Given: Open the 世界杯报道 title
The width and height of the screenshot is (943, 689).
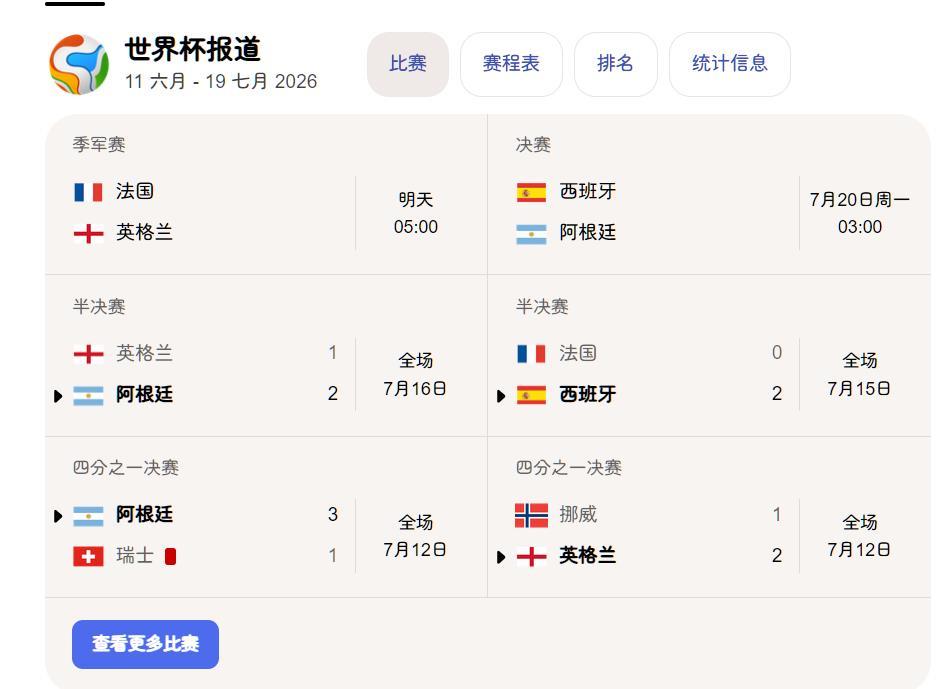Looking at the screenshot, I should pos(192,49).
